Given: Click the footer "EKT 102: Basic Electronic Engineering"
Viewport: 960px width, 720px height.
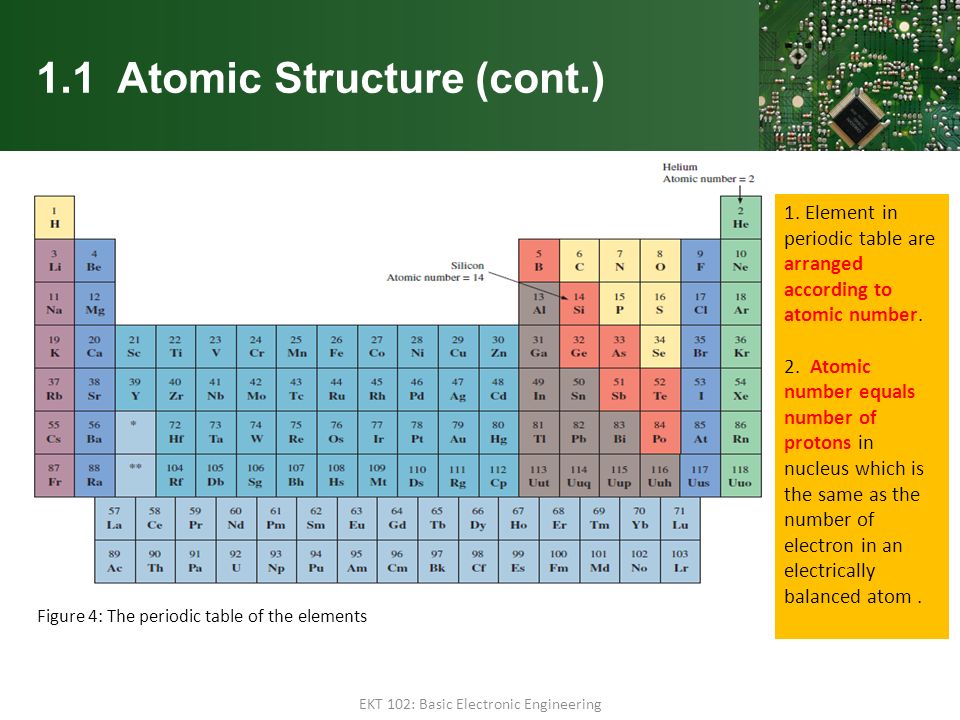Looking at the screenshot, I should click(x=480, y=704).
